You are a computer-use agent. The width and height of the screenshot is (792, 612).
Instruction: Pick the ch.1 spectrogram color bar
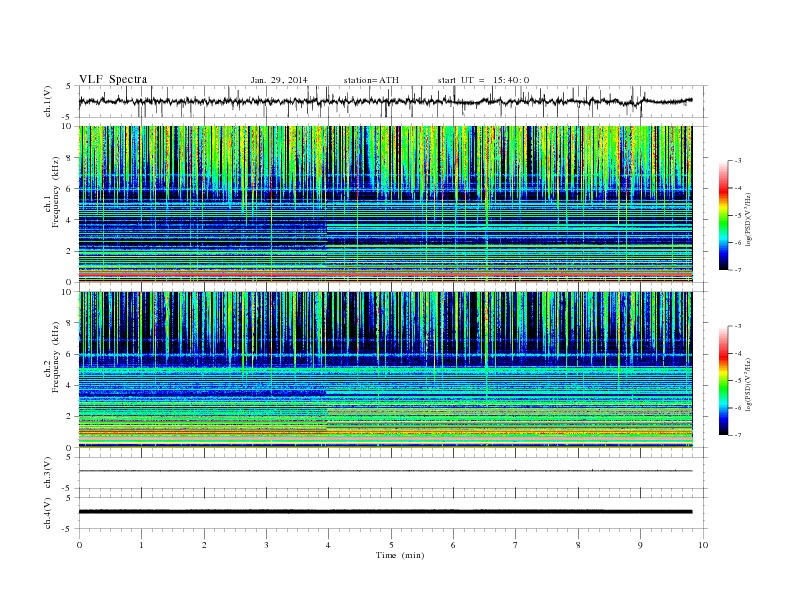point(723,215)
